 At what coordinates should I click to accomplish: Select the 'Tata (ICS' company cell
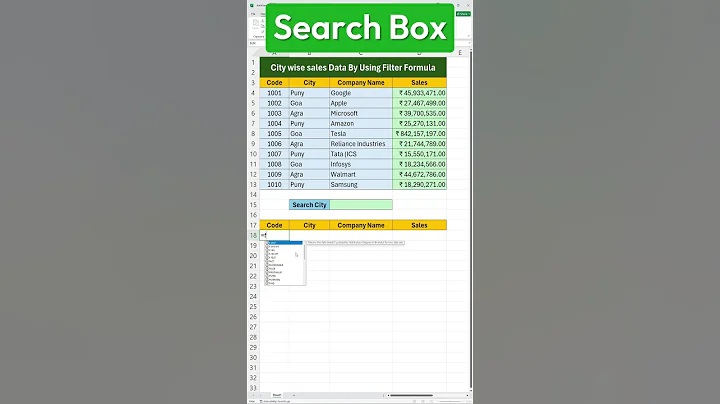click(361, 154)
